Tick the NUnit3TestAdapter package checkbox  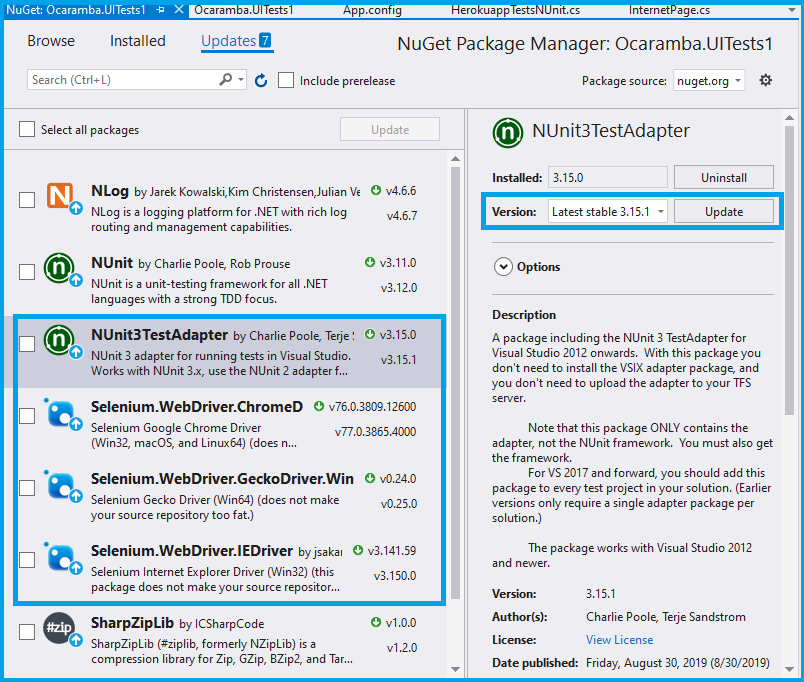[x=27, y=344]
